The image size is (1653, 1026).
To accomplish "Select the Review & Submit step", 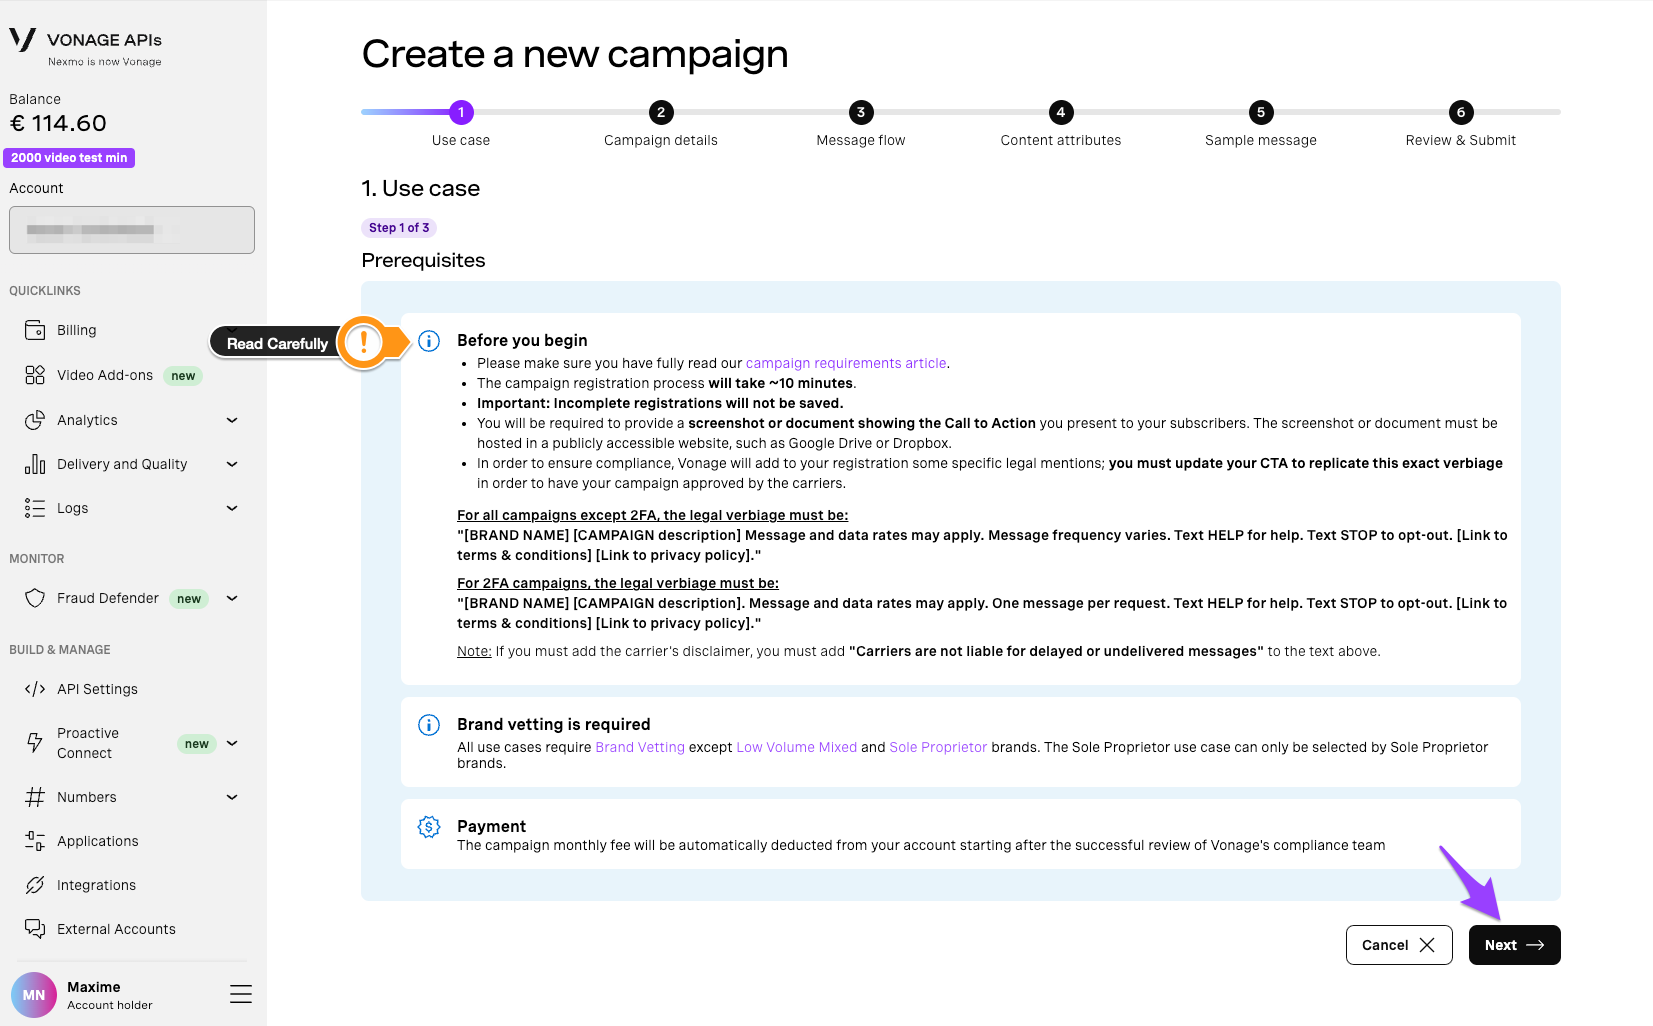I will point(1460,112).
